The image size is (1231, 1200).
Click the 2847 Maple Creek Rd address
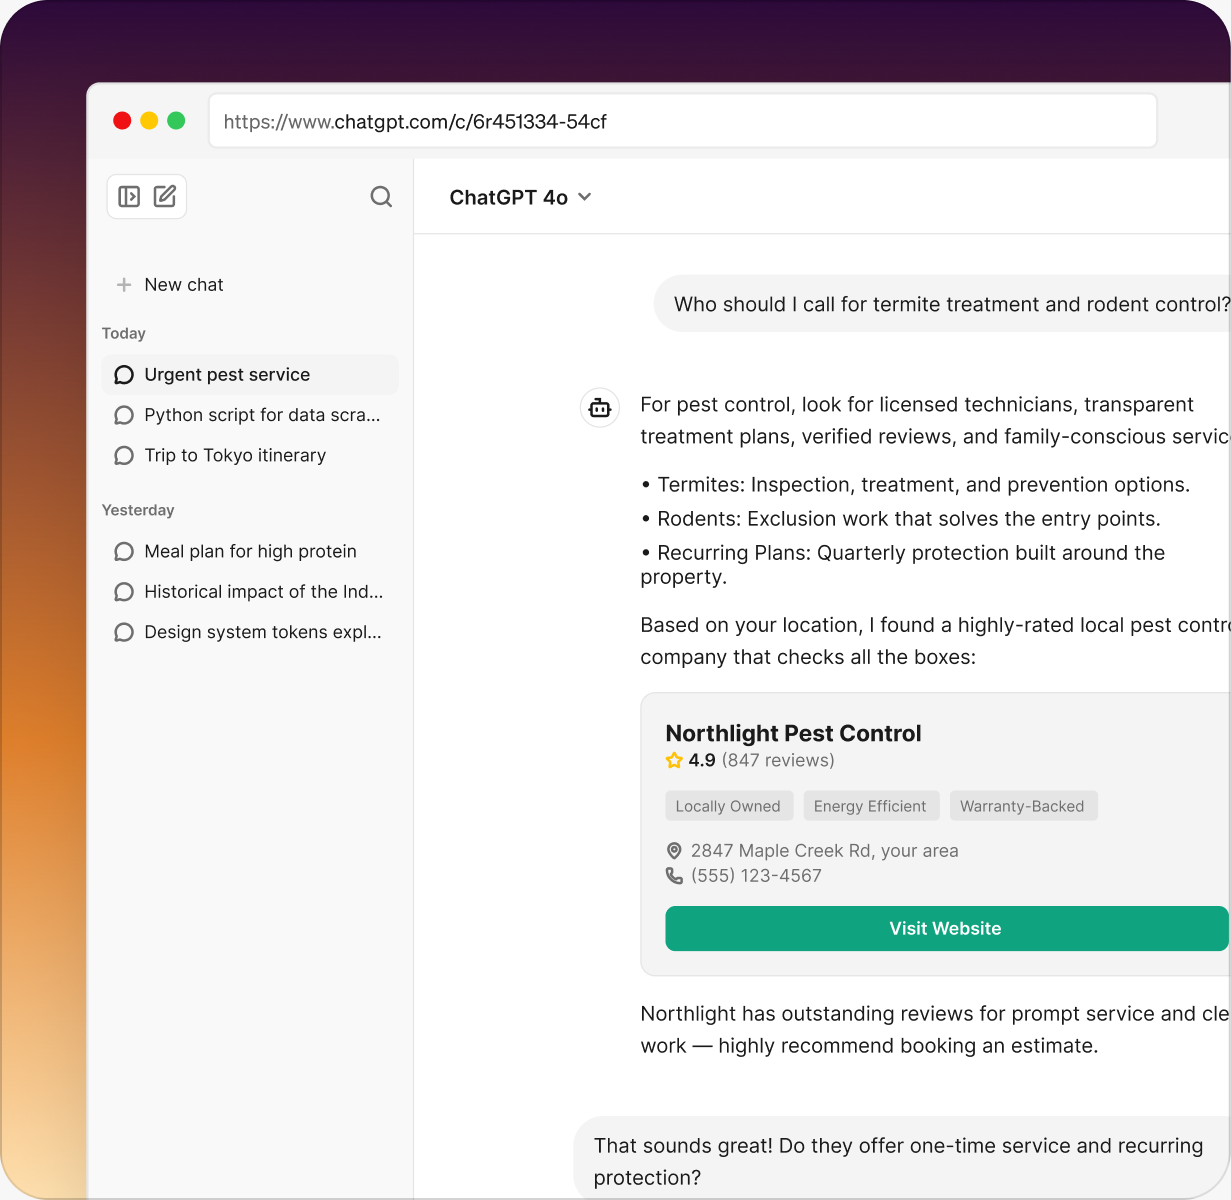(x=824, y=851)
